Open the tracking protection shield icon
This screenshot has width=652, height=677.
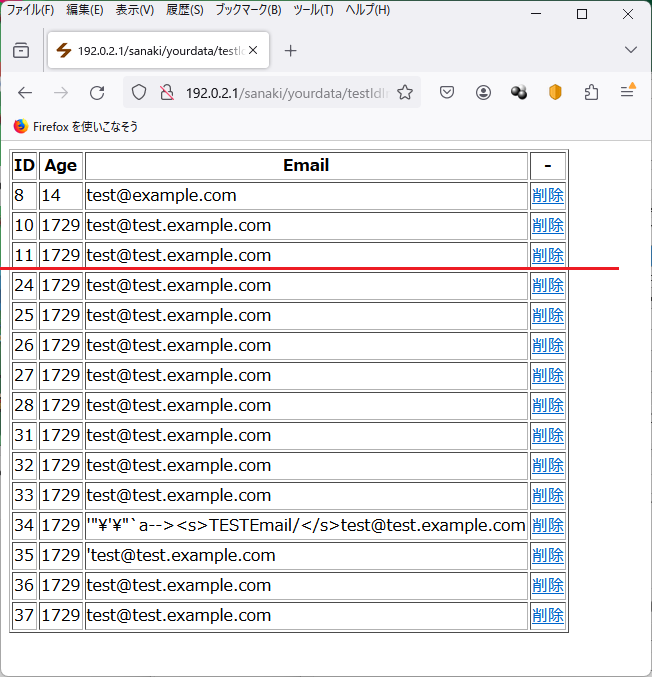click(139, 92)
